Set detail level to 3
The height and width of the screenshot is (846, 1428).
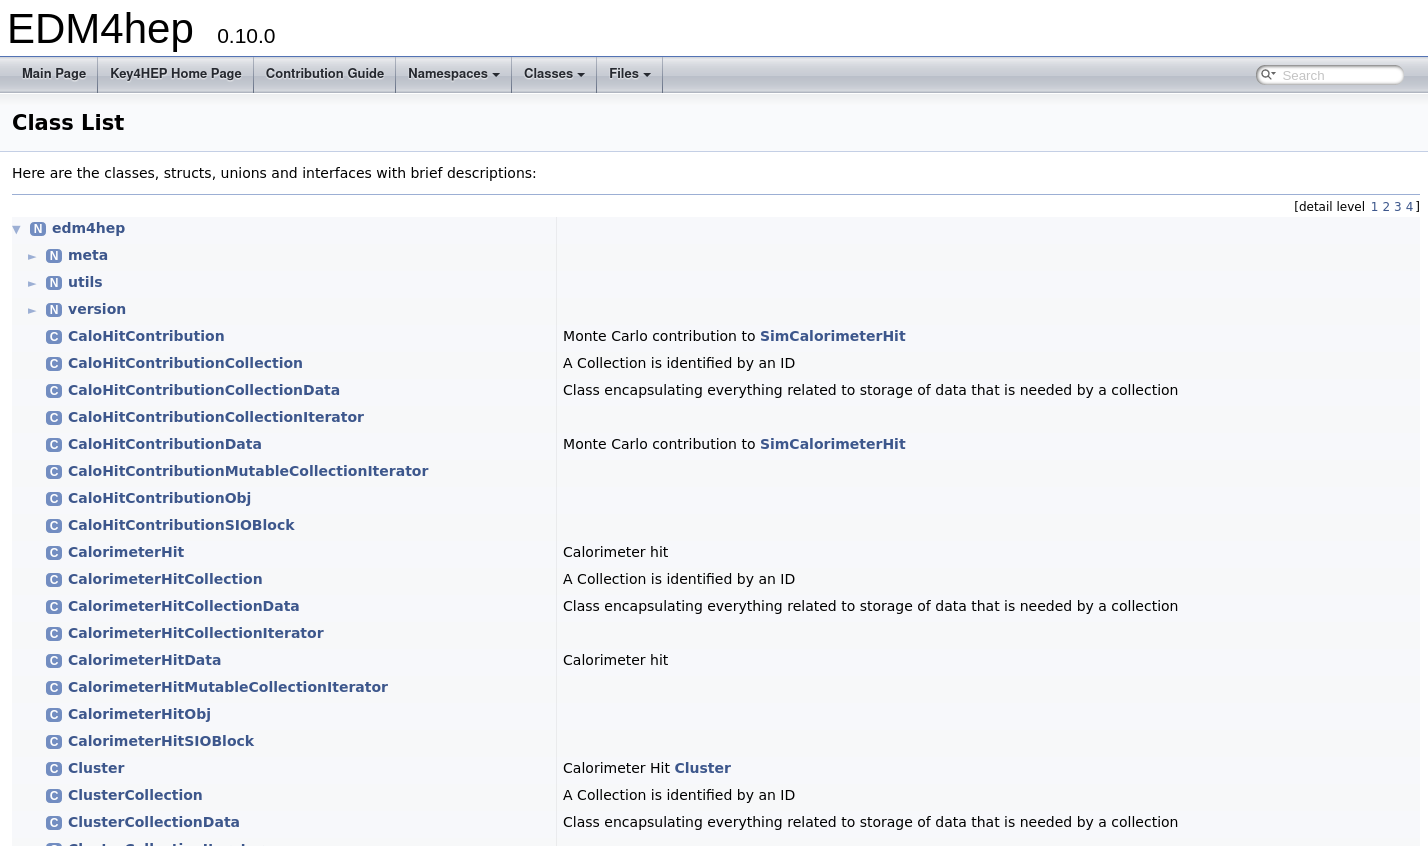pyautogui.click(x=1398, y=207)
